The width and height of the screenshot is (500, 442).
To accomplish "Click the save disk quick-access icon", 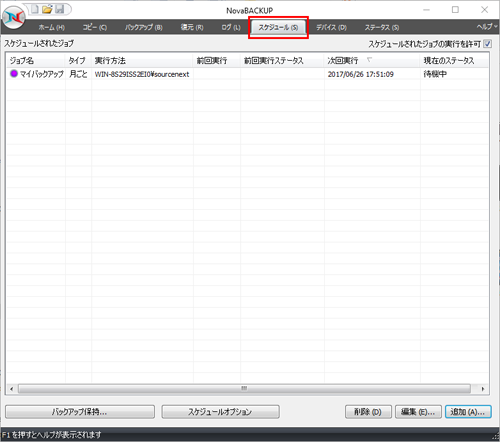I will [x=60, y=9].
